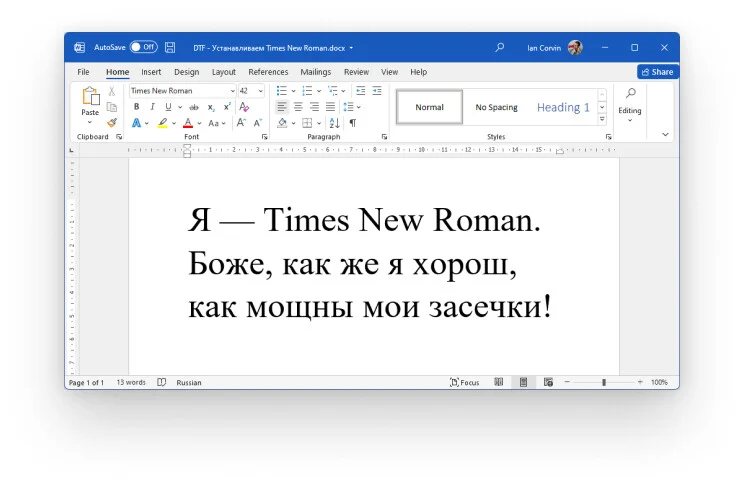Justify the paragraph text
Viewport: 744px width, 486px height.
click(x=330, y=107)
